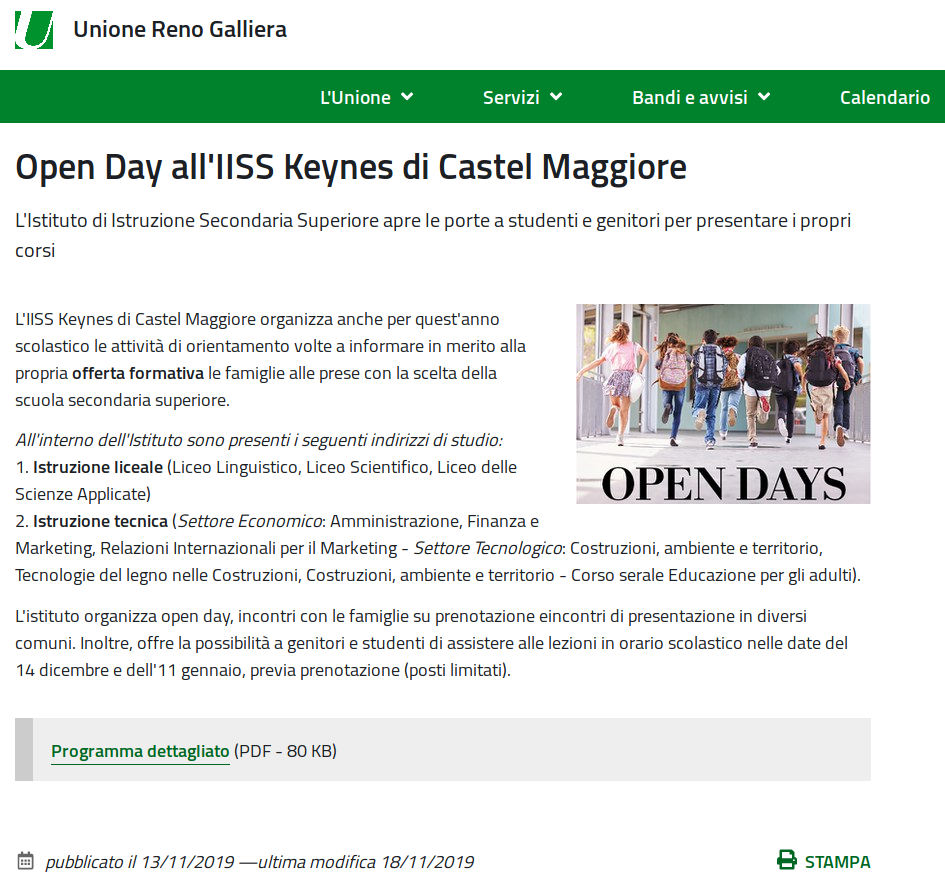This screenshot has width=945, height=879.
Task: Go to the Calendario menu item
Action: (885, 97)
